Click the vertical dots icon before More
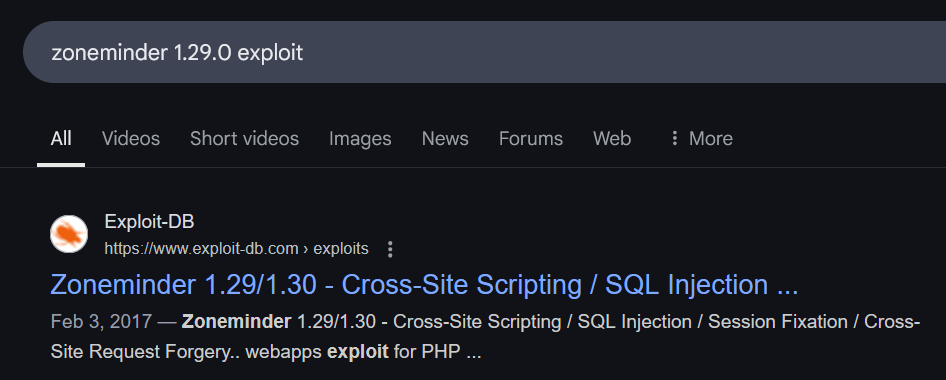This screenshot has height=380, width=946. (675, 139)
